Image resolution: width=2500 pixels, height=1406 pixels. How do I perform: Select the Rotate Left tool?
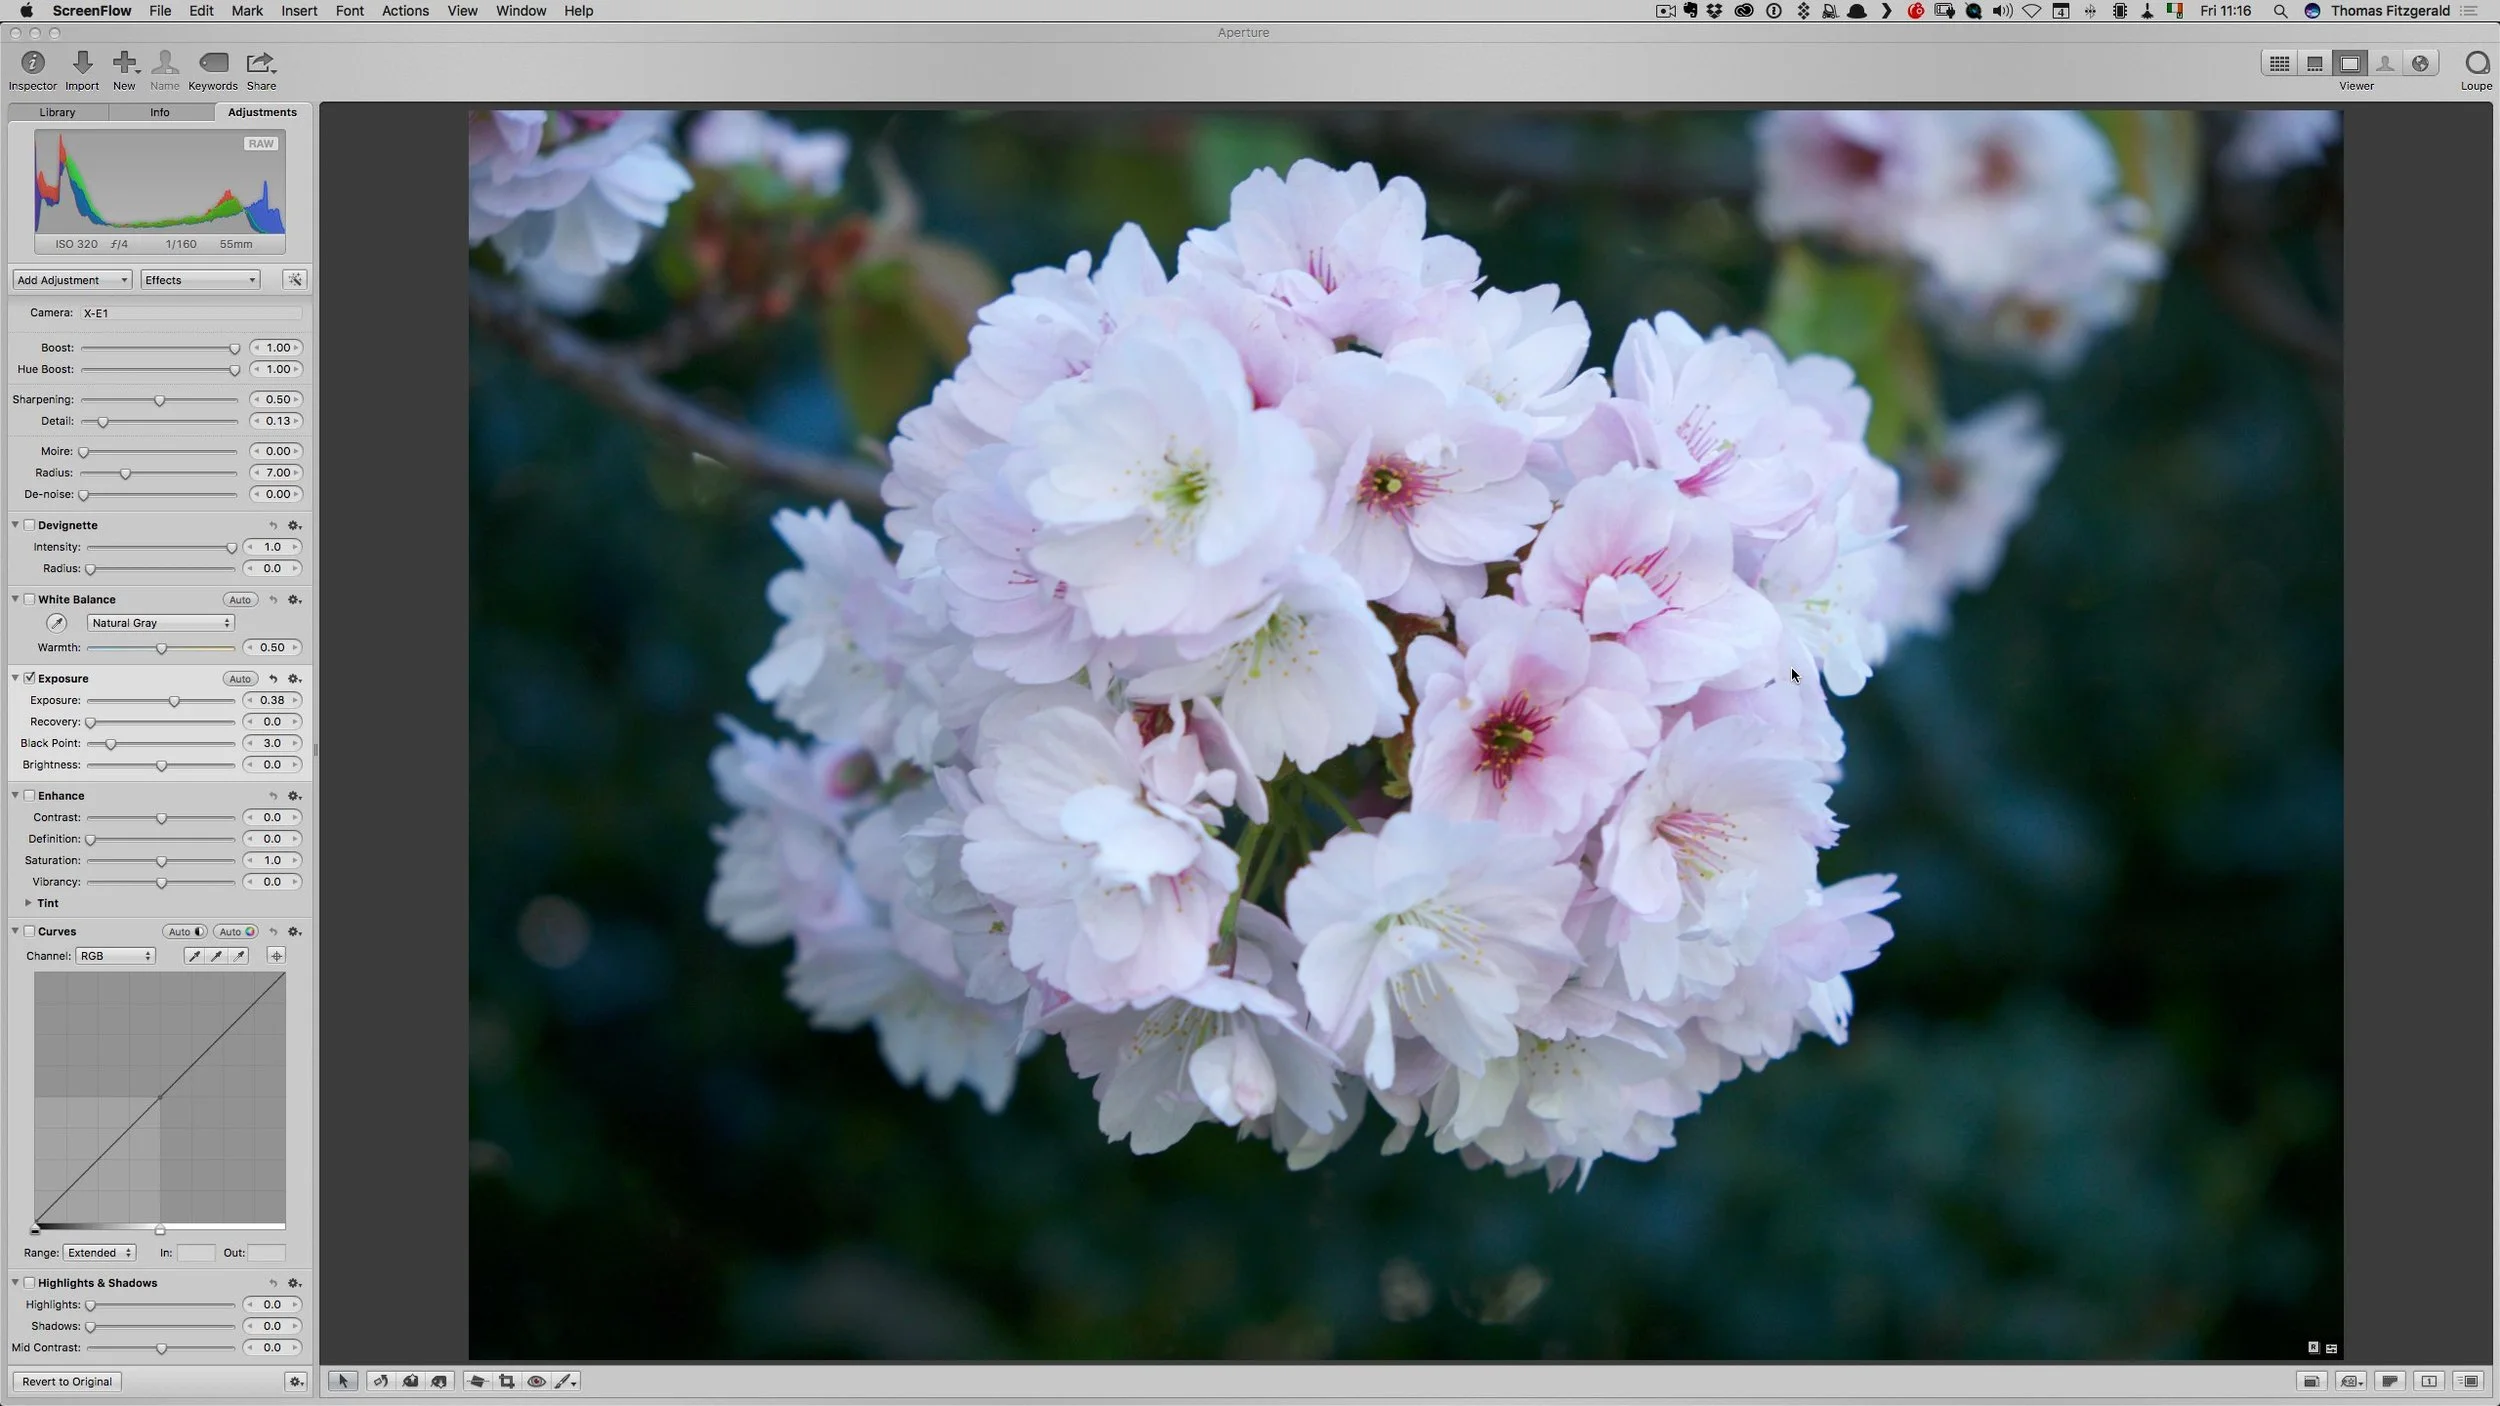coord(380,1381)
